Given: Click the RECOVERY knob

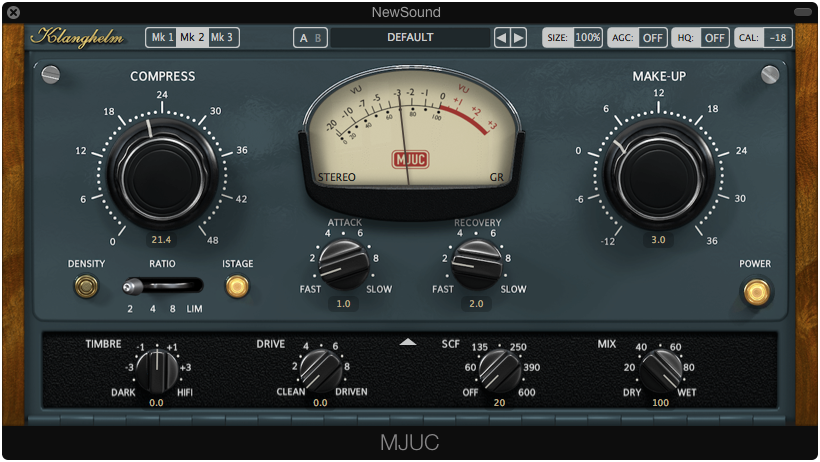Looking at the screenshot, I should point(476,264).
